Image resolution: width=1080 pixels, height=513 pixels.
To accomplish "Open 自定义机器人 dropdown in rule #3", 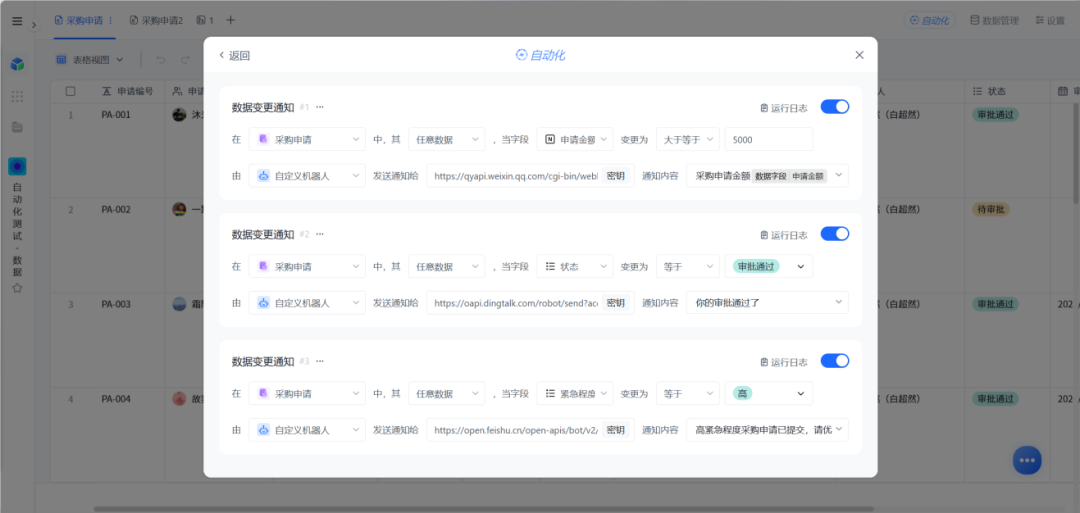I will coord(307,430).
